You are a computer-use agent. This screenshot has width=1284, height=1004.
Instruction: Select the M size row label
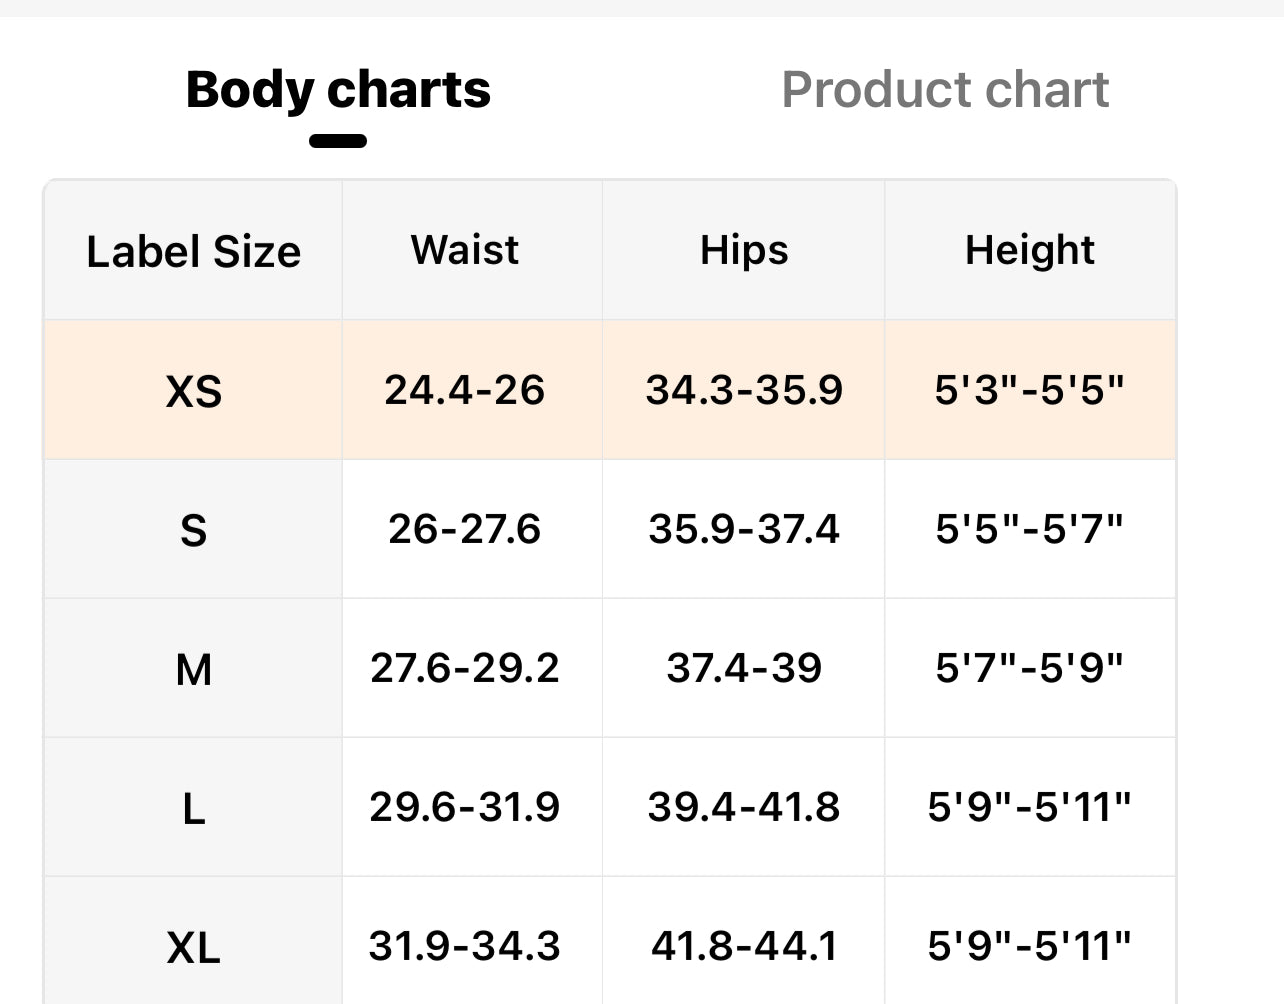coord(193,668)
